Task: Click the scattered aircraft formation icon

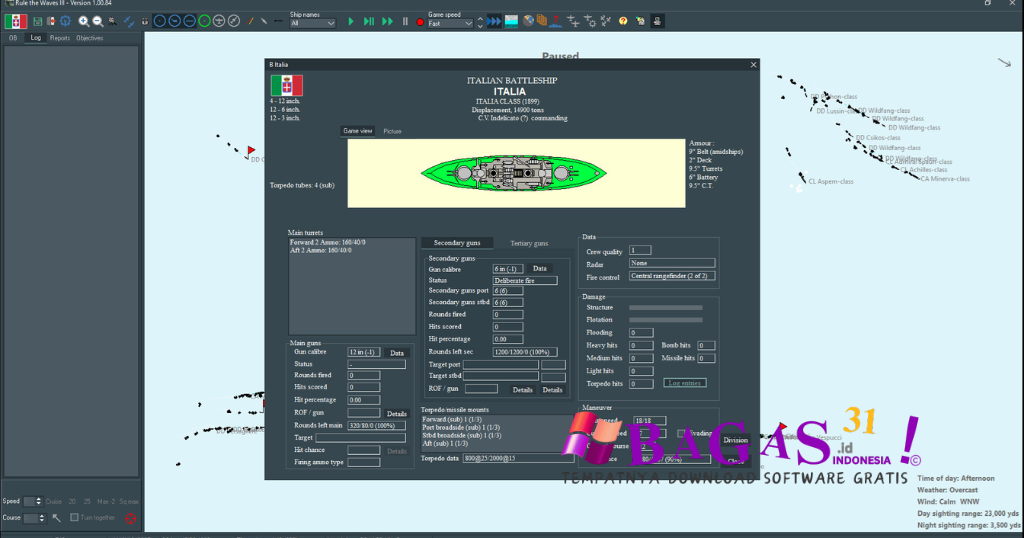Action: 605,22
